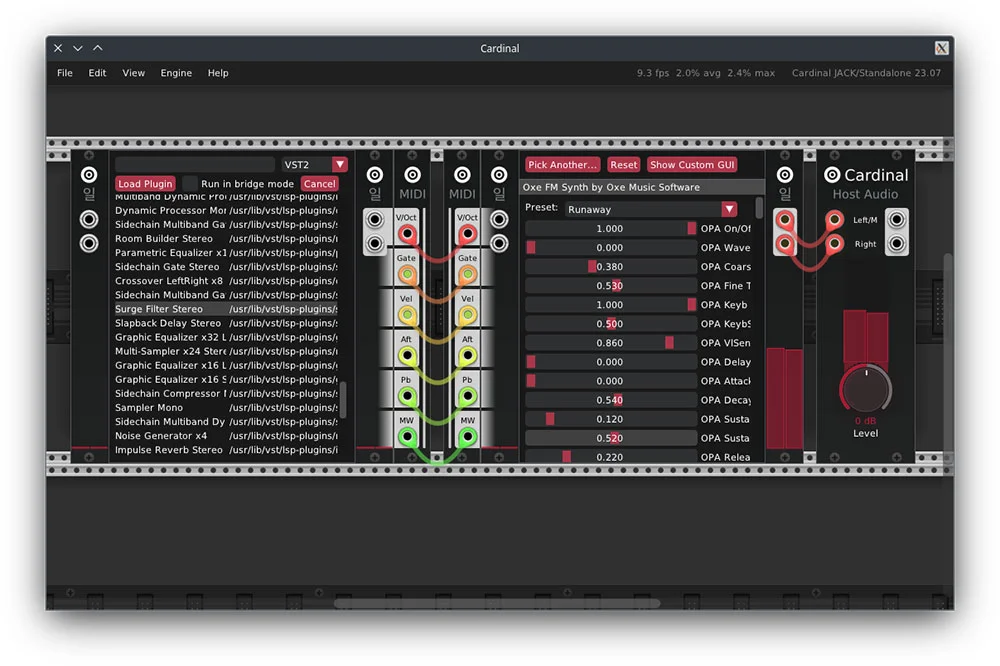Click the Gate jack on right MIDI module
Image resolution: width=1000 pixels, height=666 pixels.
coord(467,274)
